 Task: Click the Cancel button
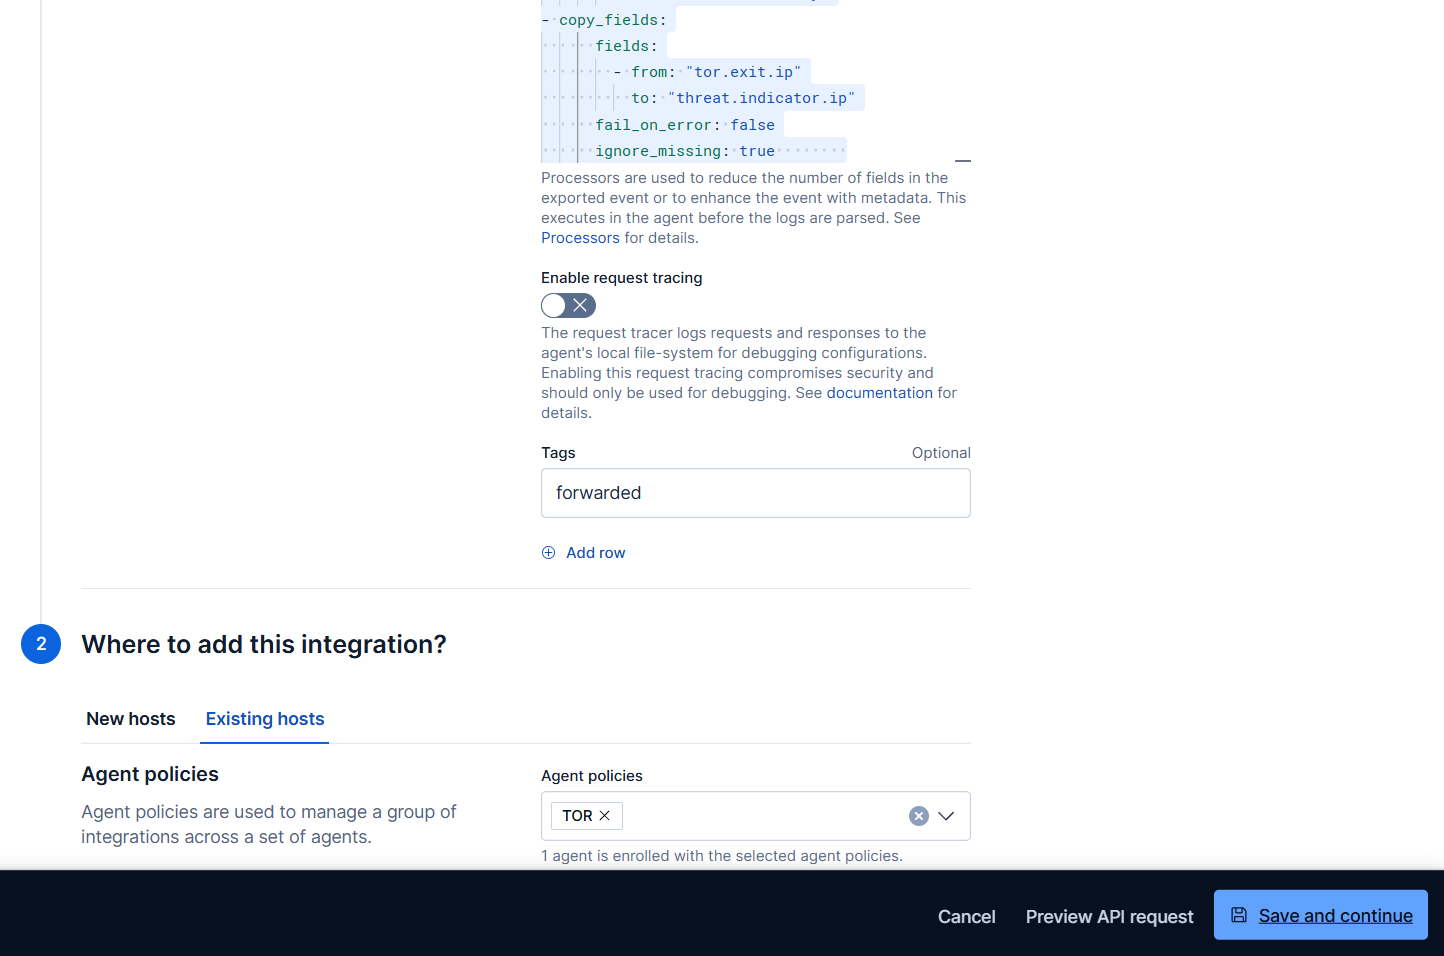(966, 917)
